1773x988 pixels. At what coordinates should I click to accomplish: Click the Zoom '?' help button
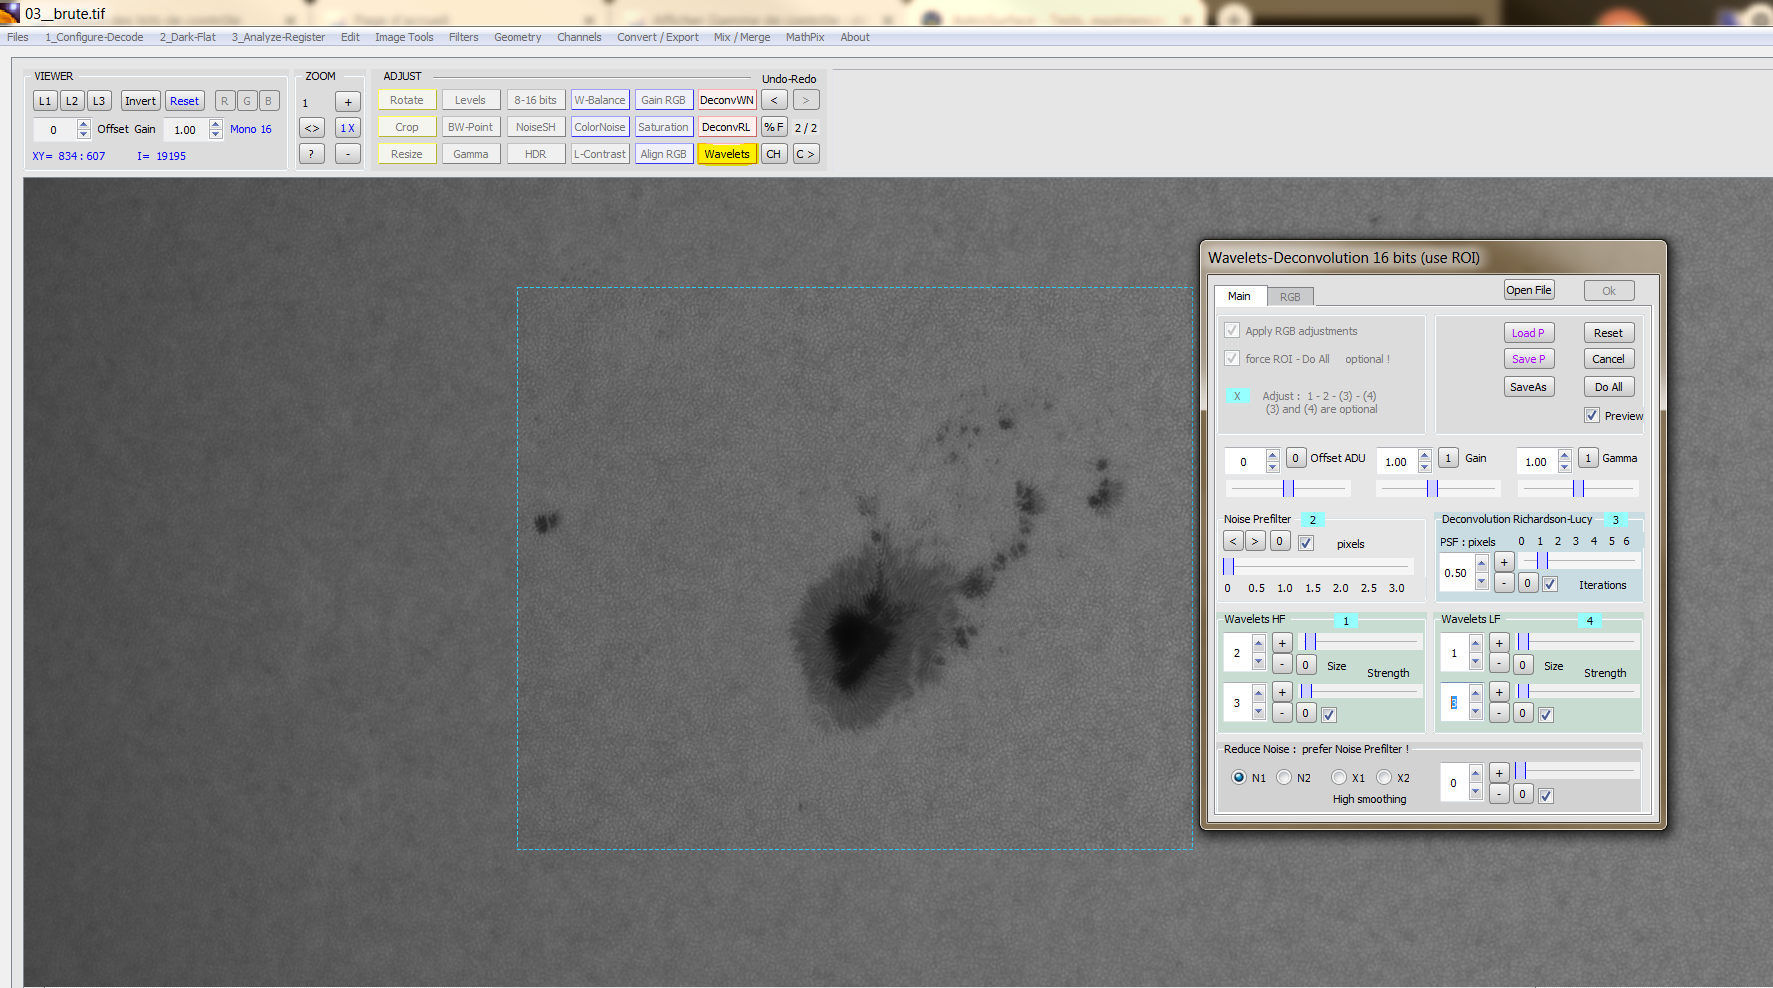(312, 154)
